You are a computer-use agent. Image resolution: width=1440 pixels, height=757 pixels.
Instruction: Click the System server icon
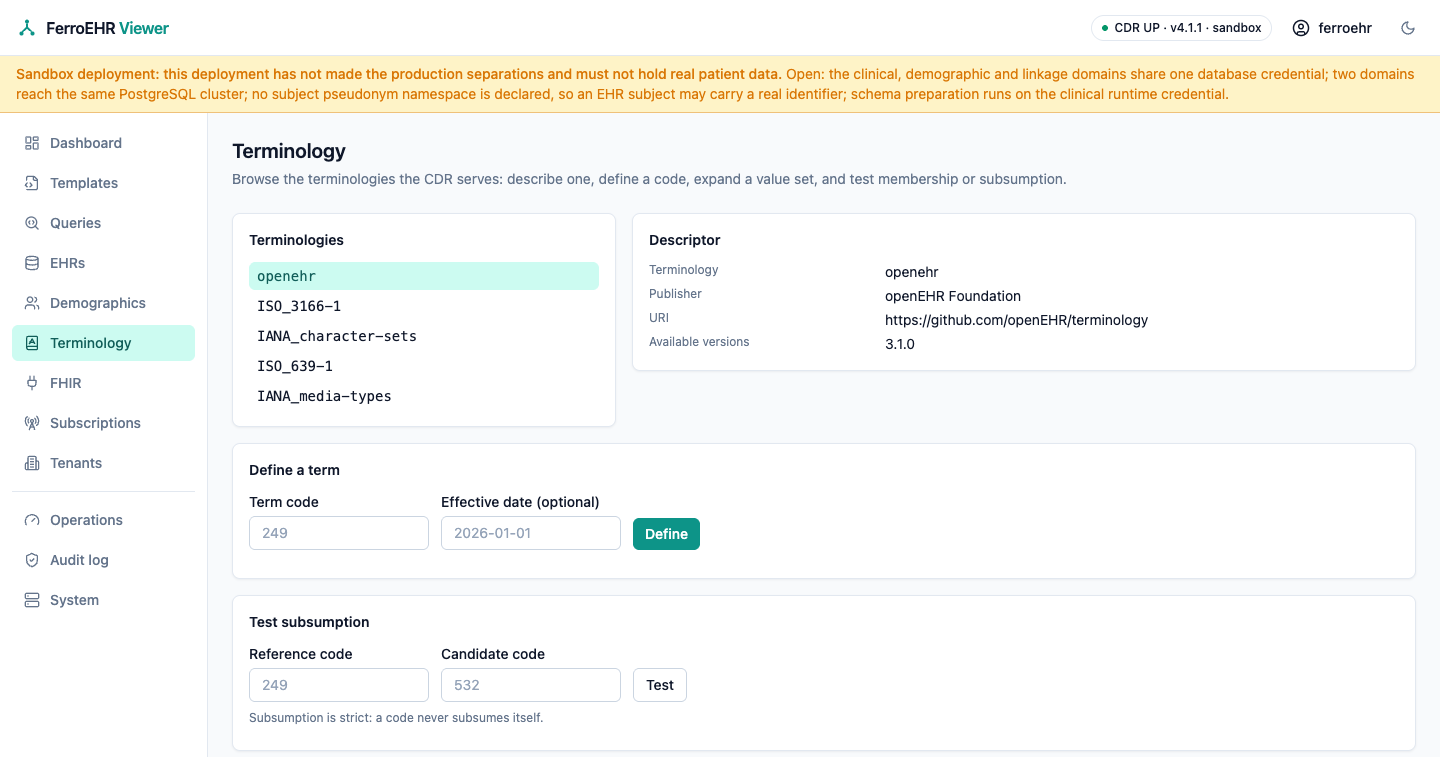tap(32, 600)
